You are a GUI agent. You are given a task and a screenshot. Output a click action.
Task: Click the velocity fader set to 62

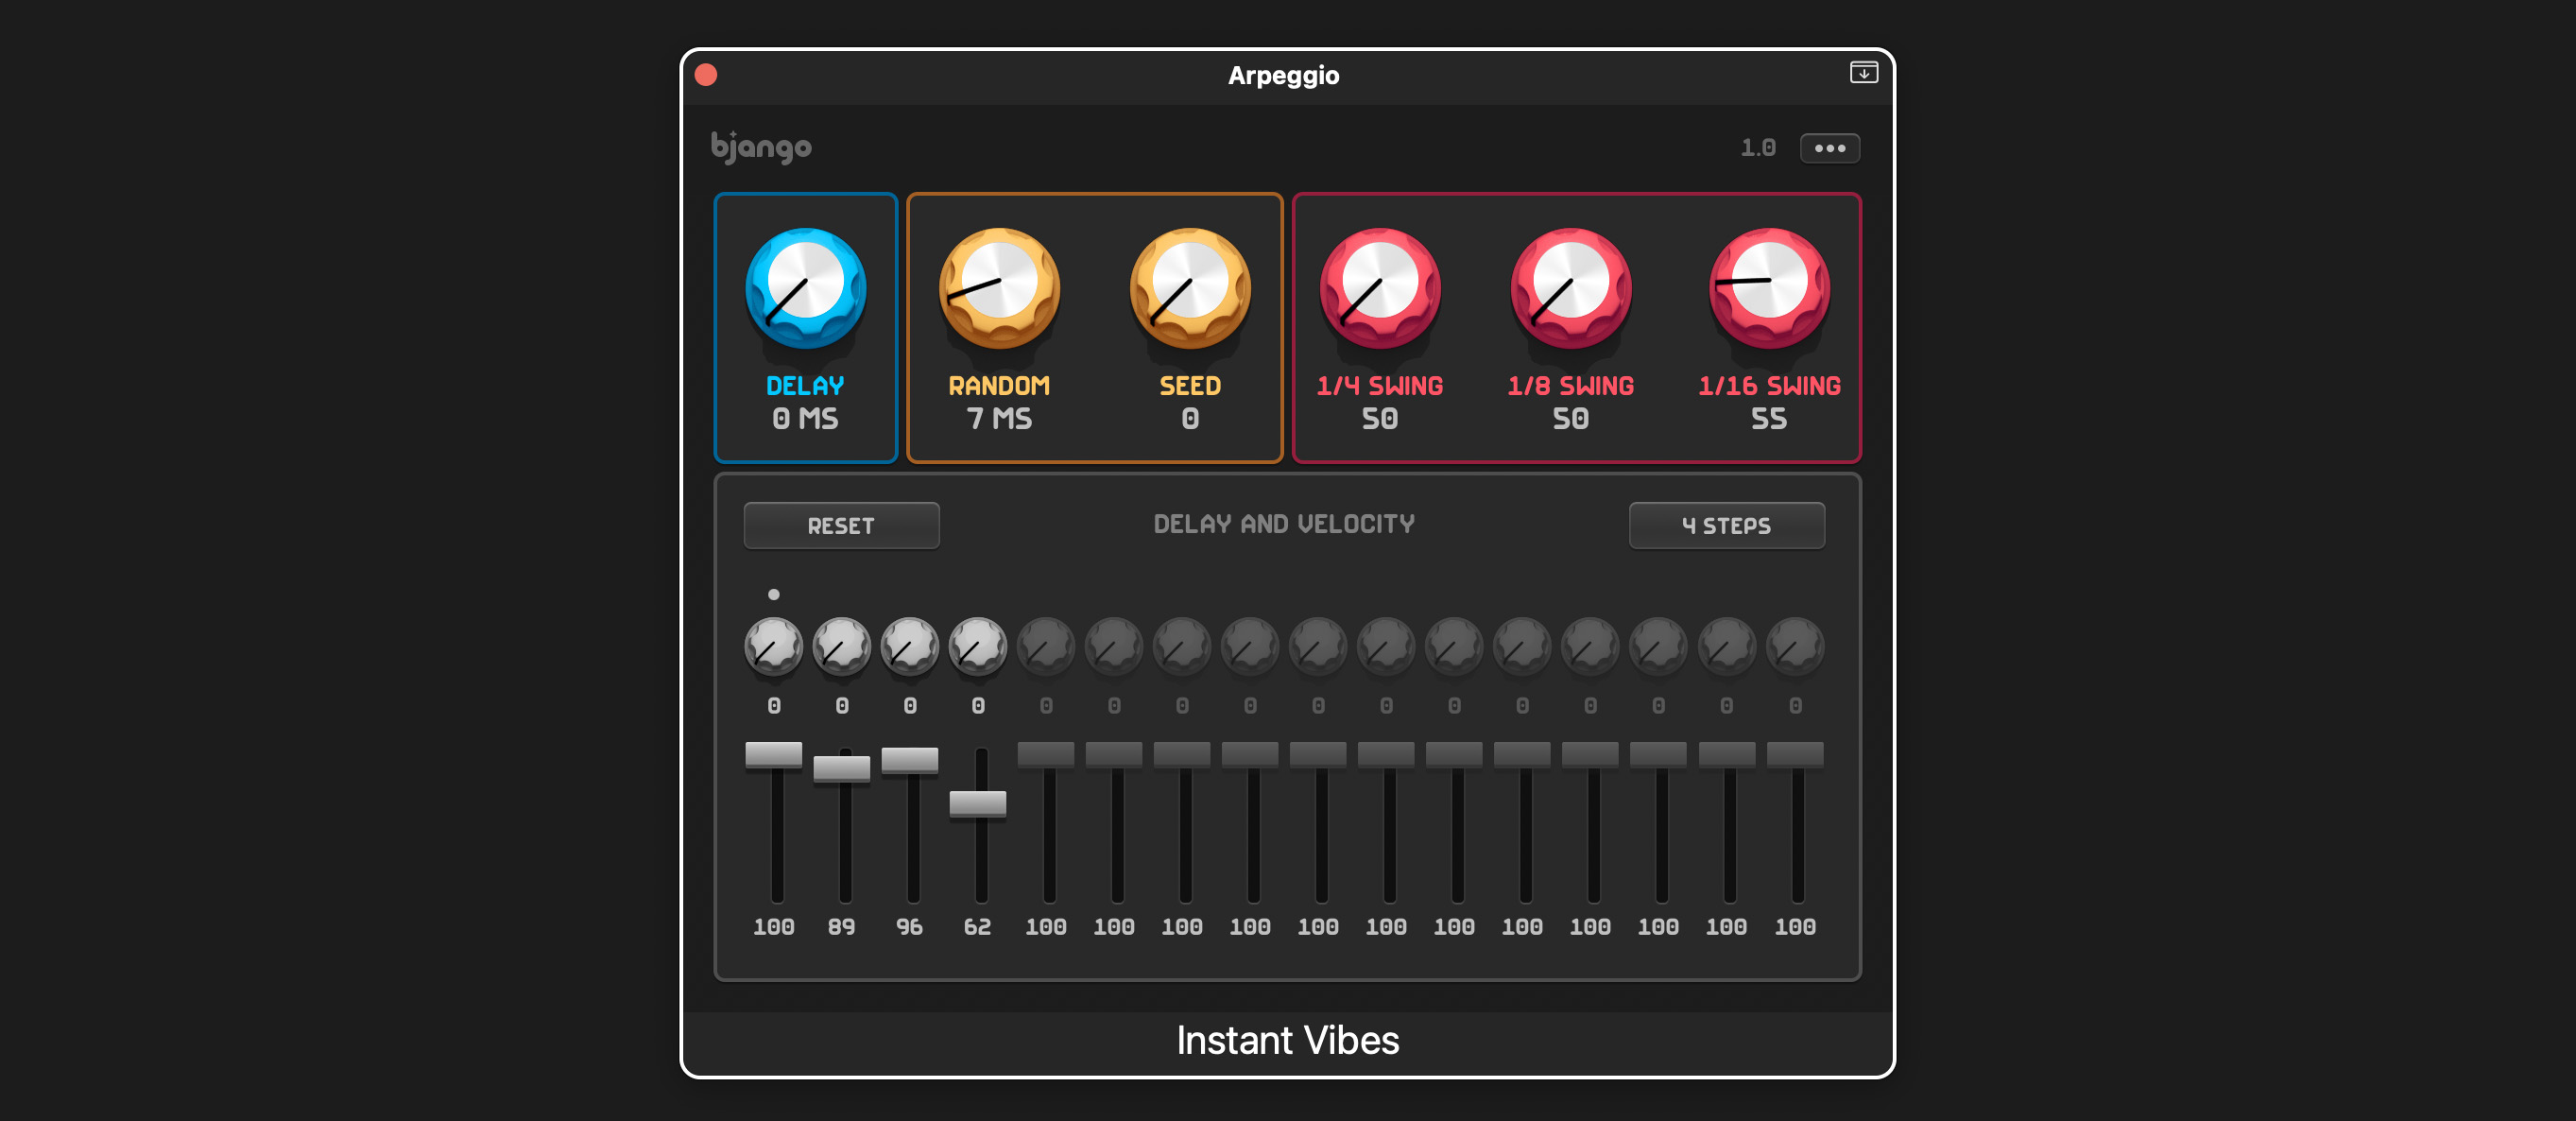click(978, 804)
